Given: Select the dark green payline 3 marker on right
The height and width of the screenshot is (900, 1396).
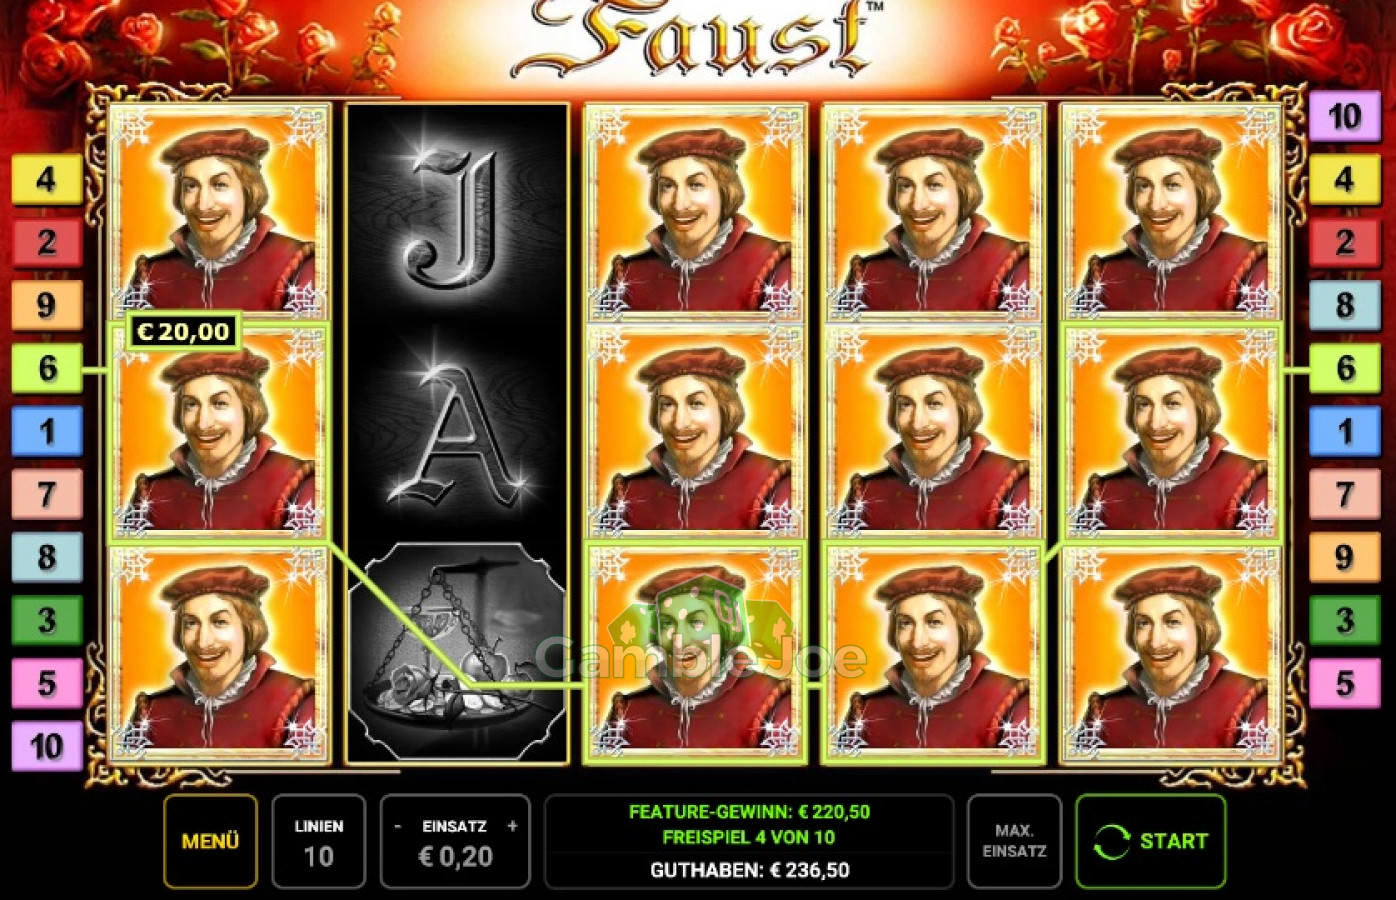Looking at the screenshot, I should point(1344,620).
